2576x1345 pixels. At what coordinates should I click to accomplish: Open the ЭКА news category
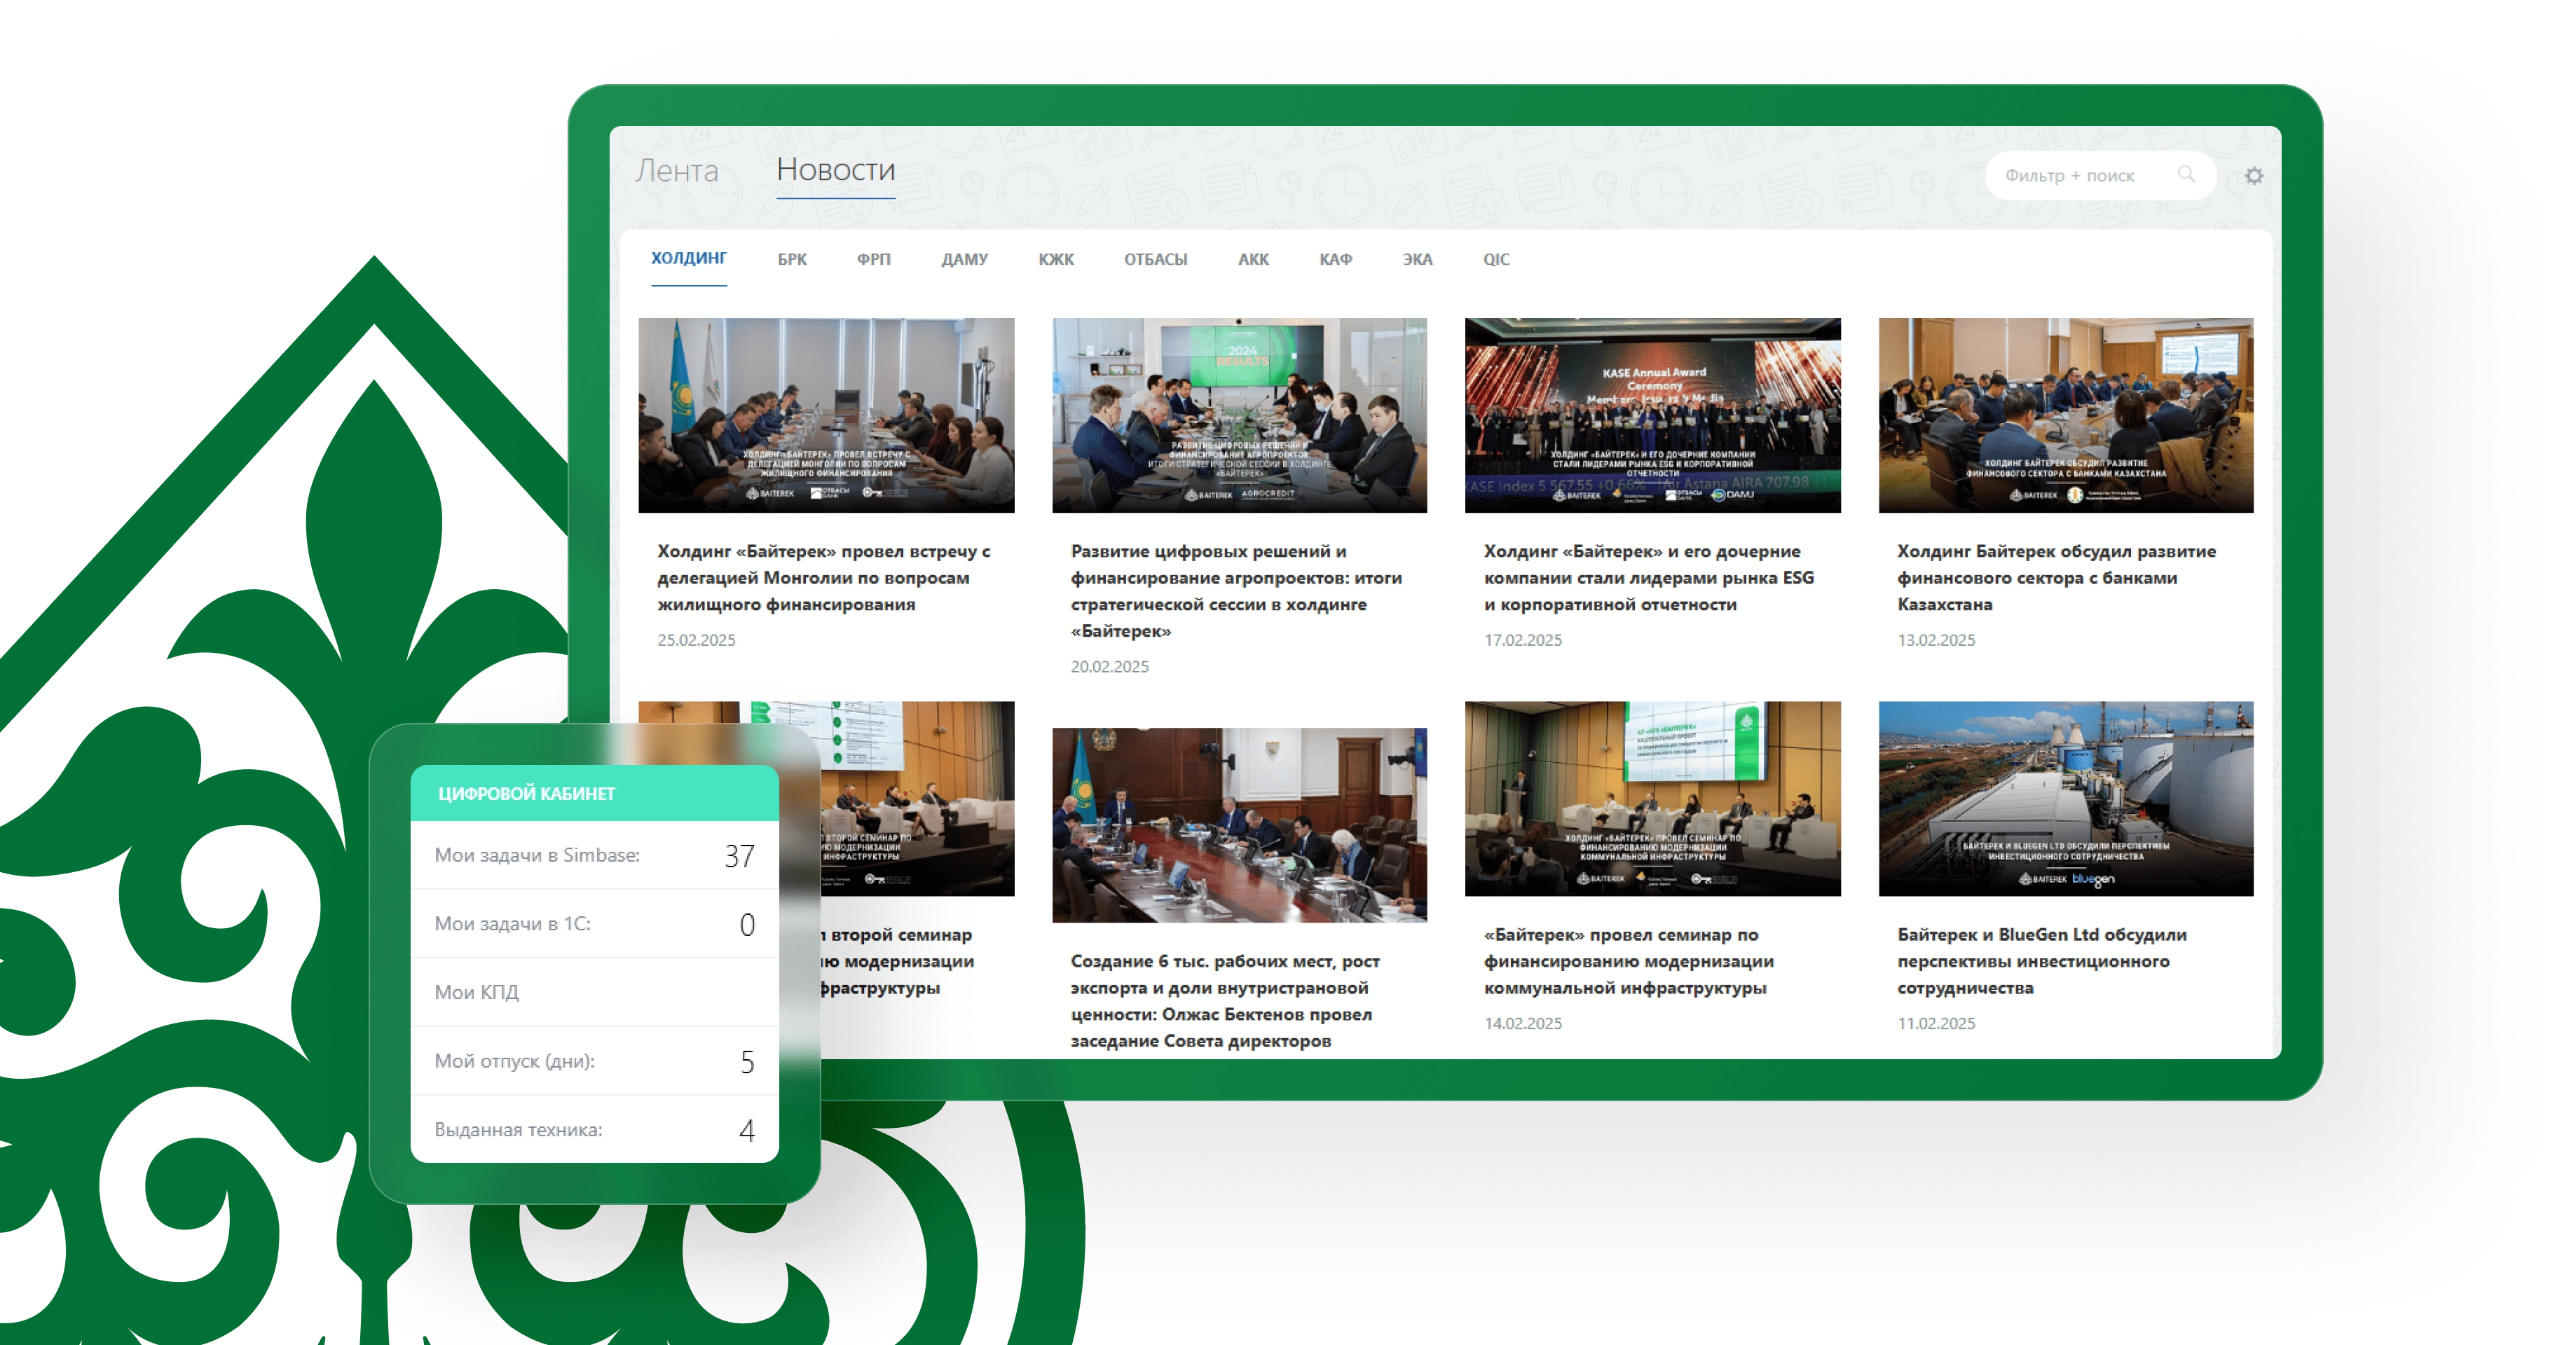coord(1417,259)
